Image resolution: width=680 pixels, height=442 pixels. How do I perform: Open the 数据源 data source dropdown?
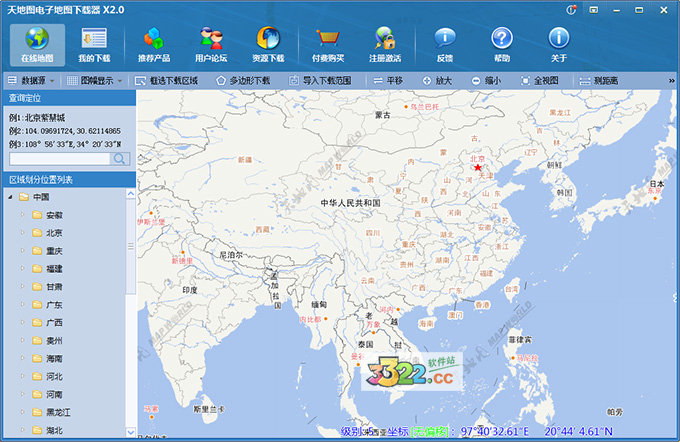coord(31,81)
